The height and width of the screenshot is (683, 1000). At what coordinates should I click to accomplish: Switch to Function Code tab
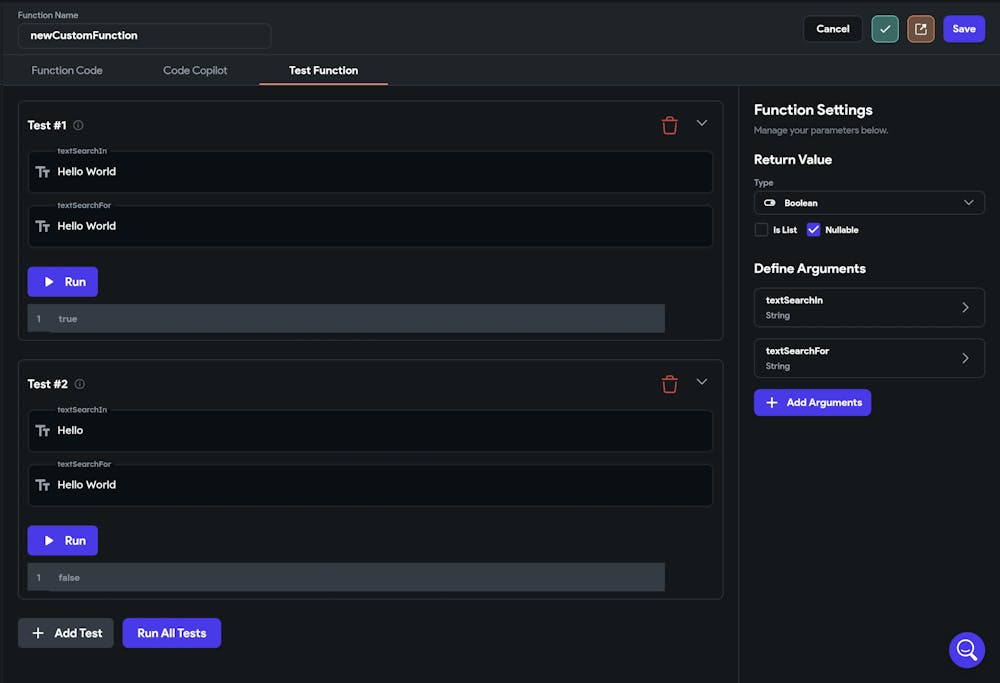[x=67, y=70]
